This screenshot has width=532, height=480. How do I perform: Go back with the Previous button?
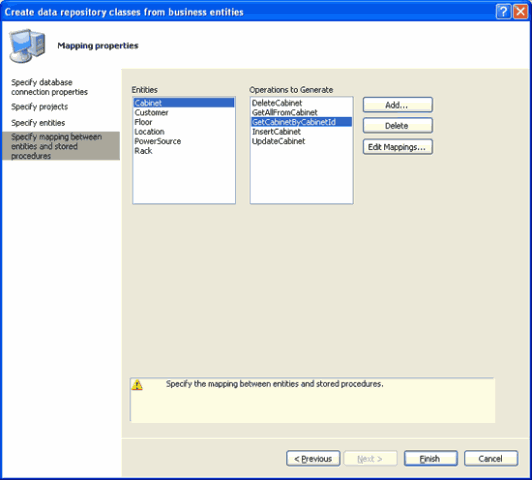tap(313, 459)
